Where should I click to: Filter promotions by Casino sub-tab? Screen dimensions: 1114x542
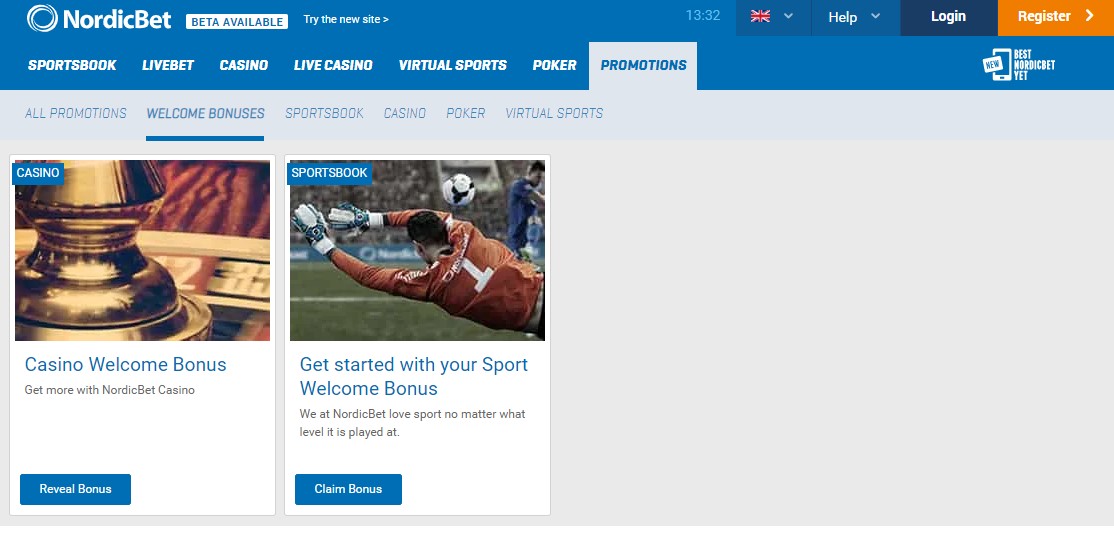point(405,113)
